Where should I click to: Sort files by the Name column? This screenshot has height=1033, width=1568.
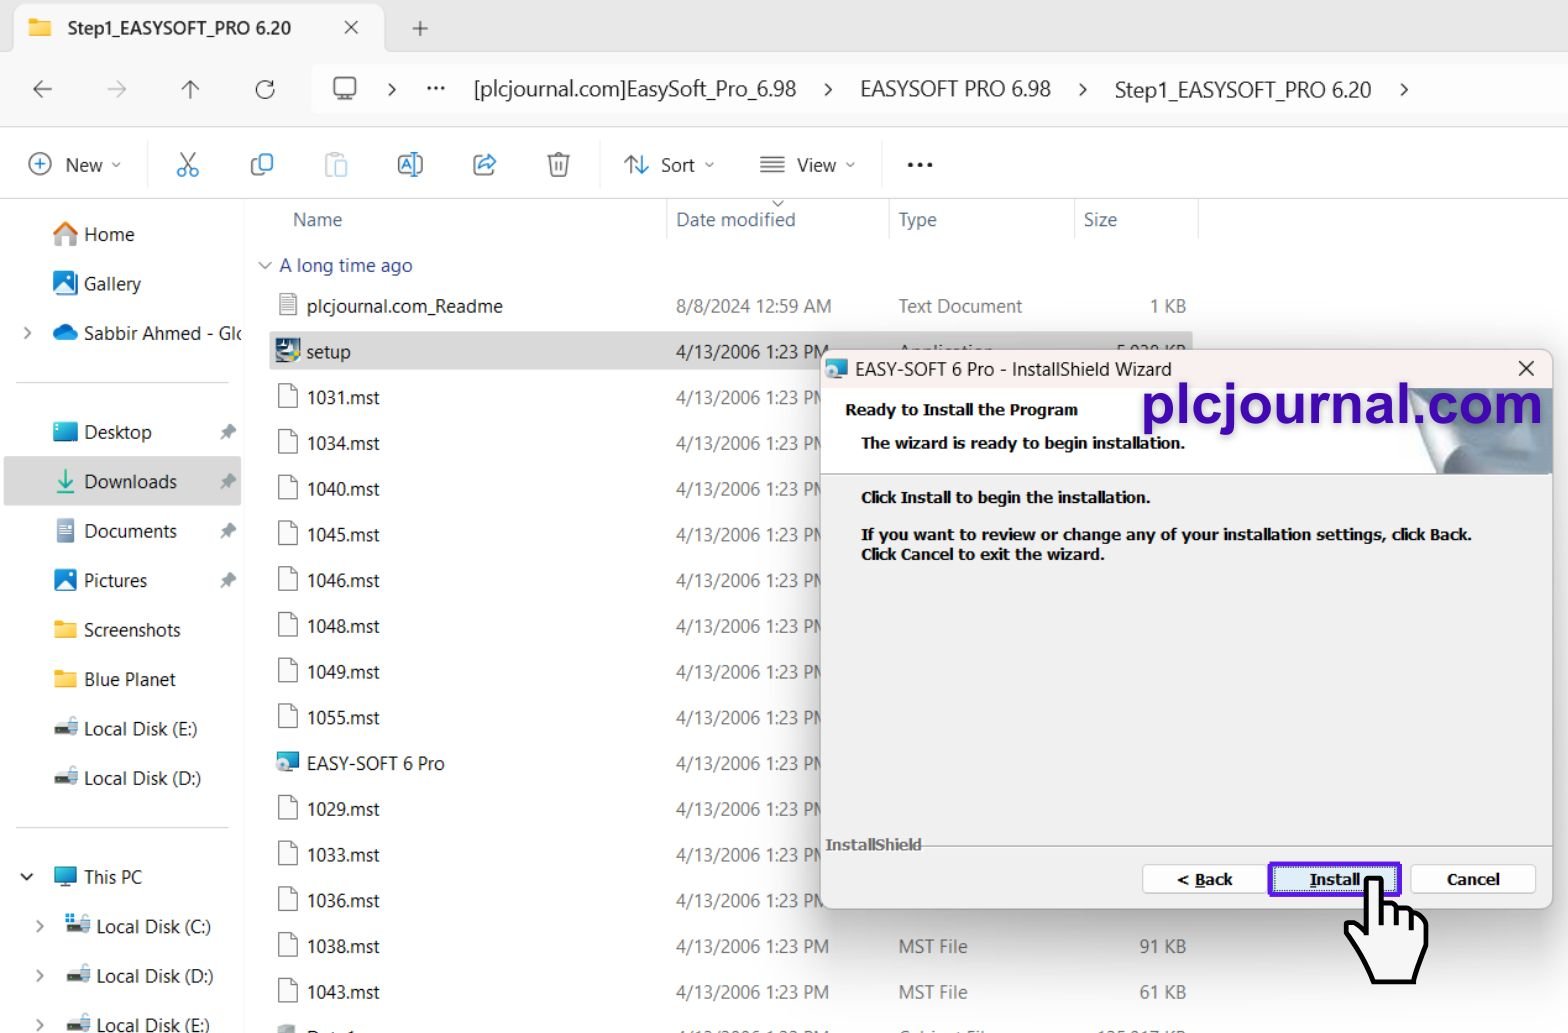pyautogui.click(x=317, y=220)
